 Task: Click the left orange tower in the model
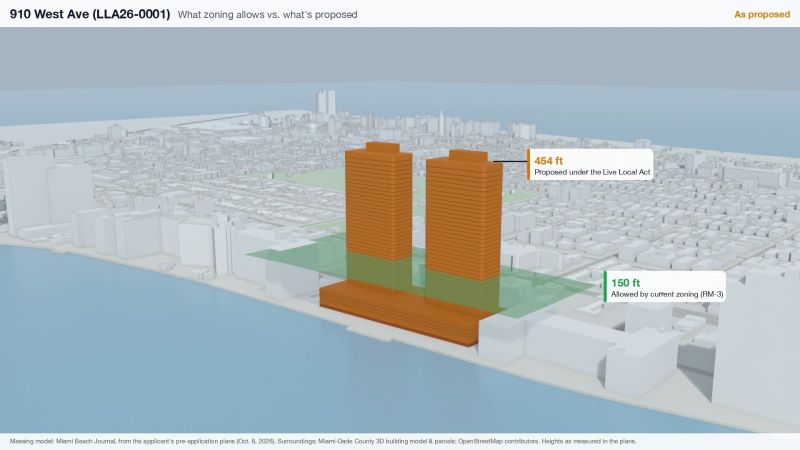click(x=379, y=204)
